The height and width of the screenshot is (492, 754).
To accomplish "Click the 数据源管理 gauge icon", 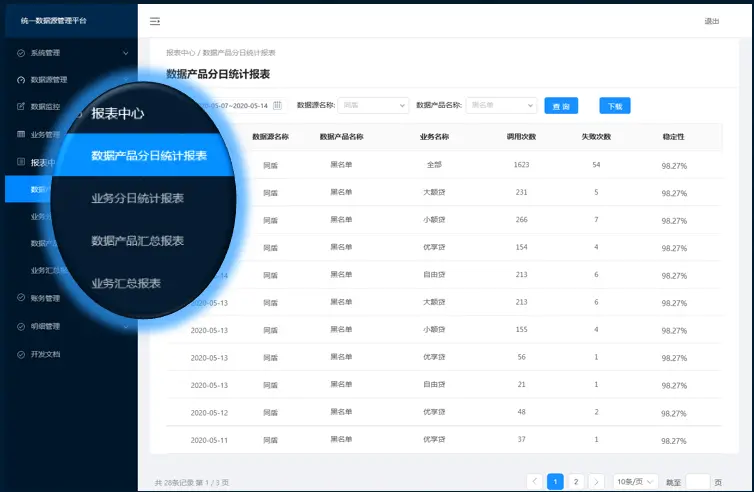I will [x=21, y=79].
